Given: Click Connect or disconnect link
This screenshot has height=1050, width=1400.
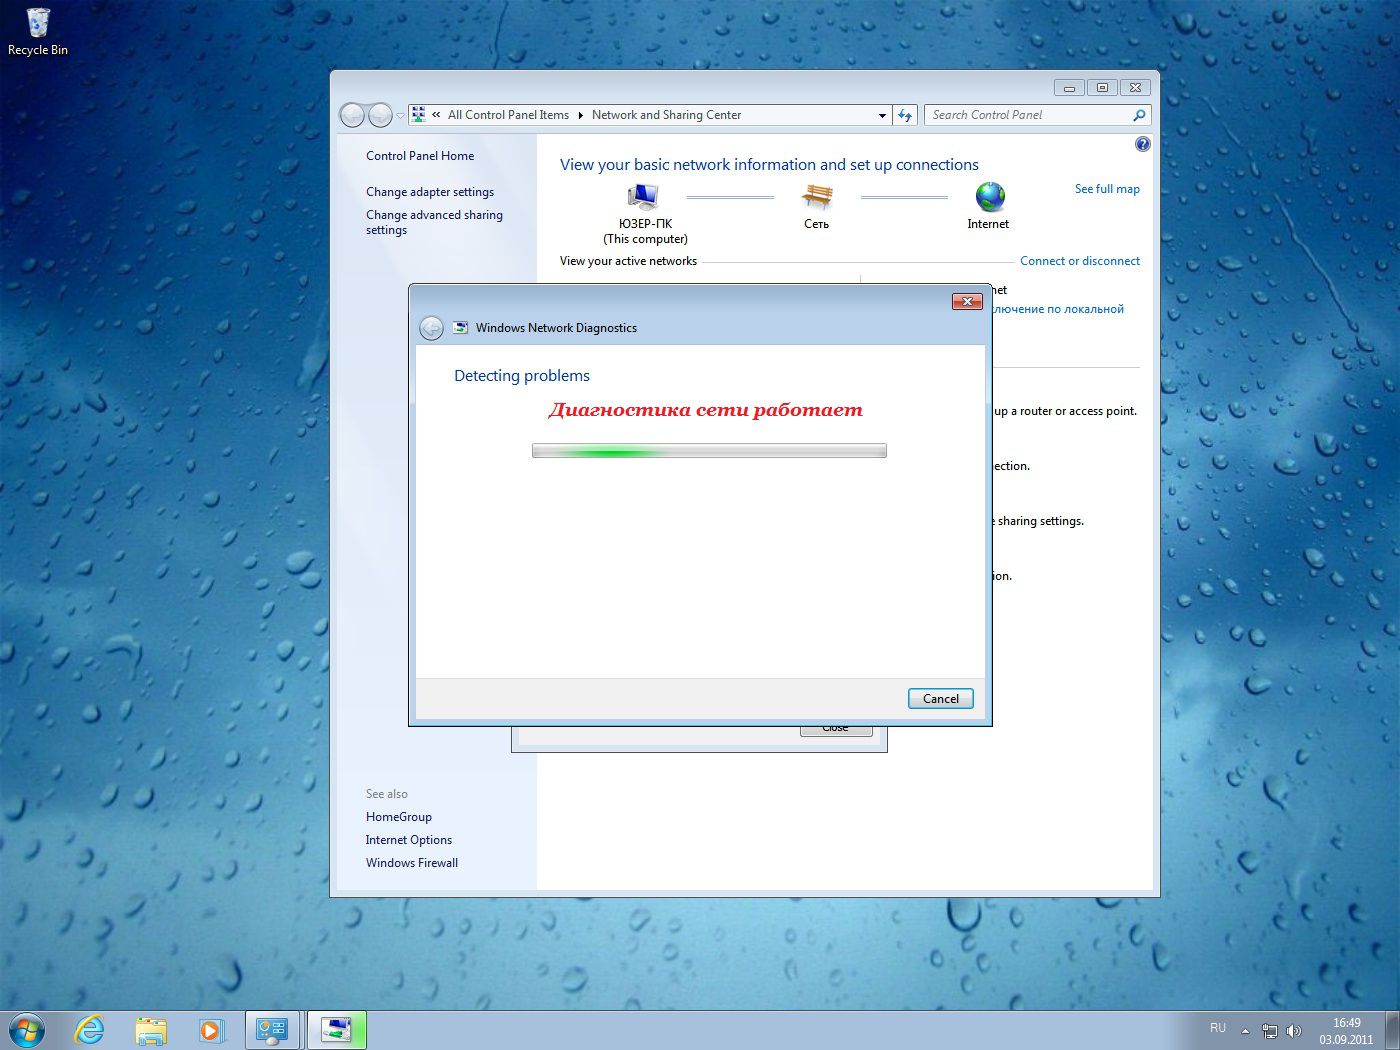Looking at the screenshot, I should coord(1080,261).
